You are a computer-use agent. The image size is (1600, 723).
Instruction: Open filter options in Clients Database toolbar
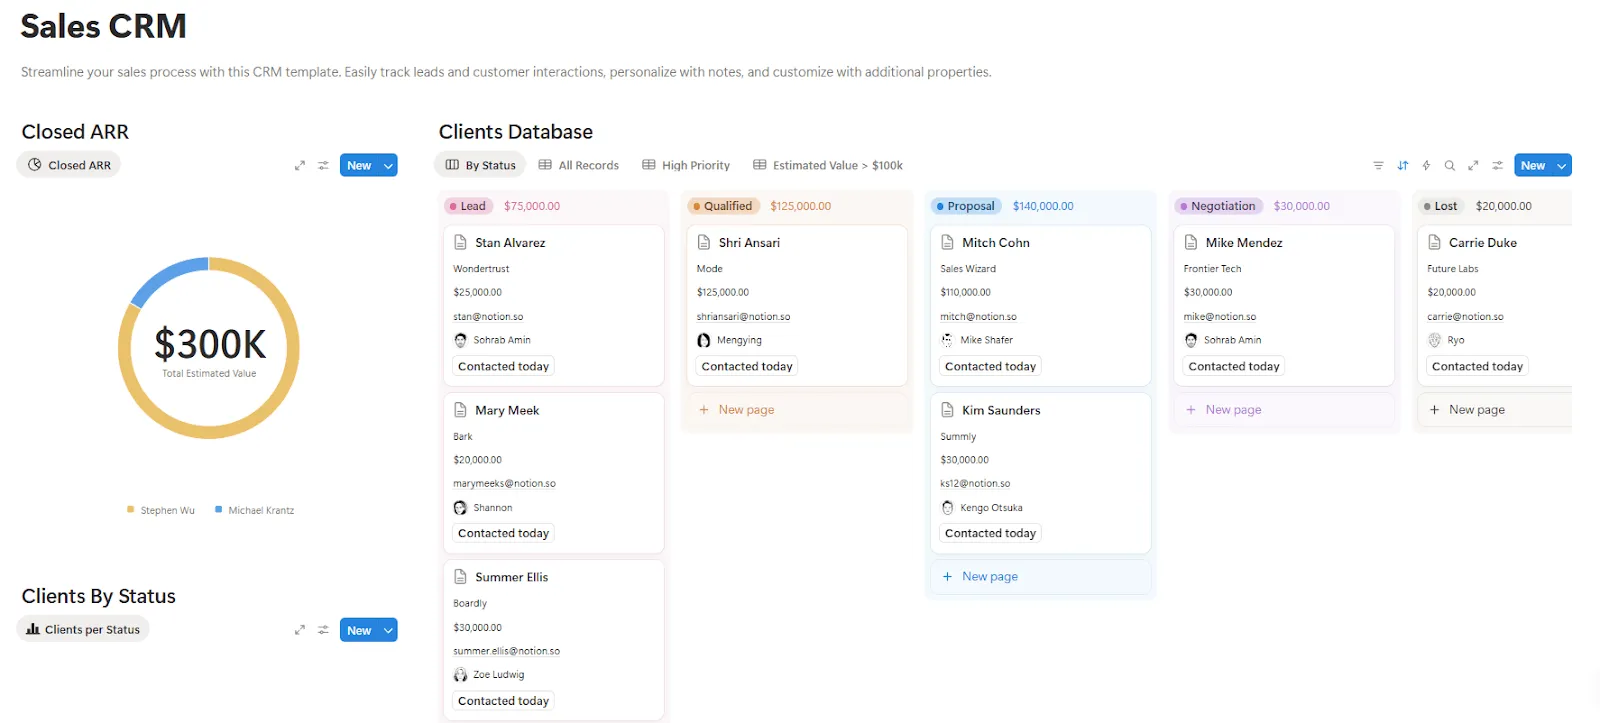(x=1378, y=166)
